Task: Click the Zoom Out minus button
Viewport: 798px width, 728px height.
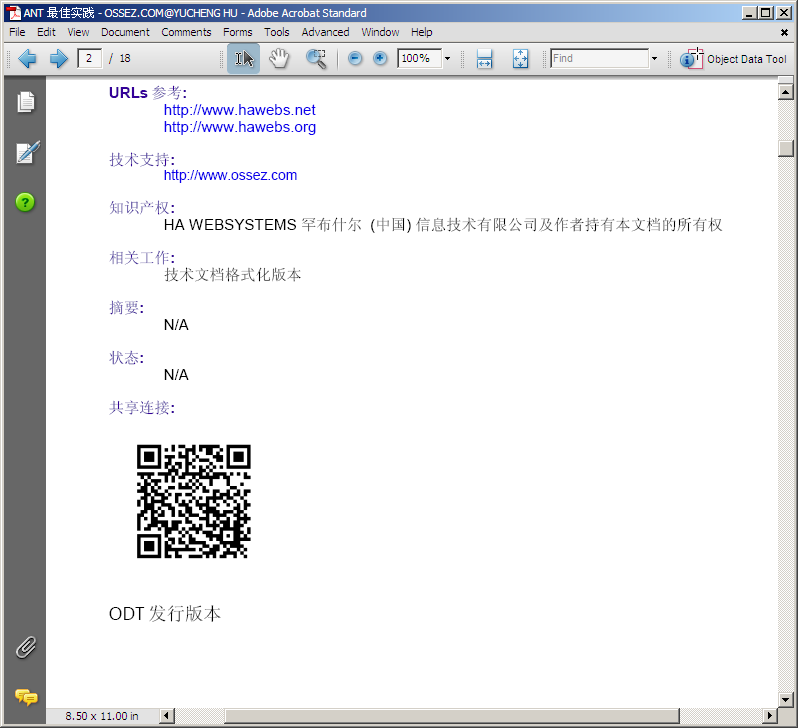Action: (355, 59)
